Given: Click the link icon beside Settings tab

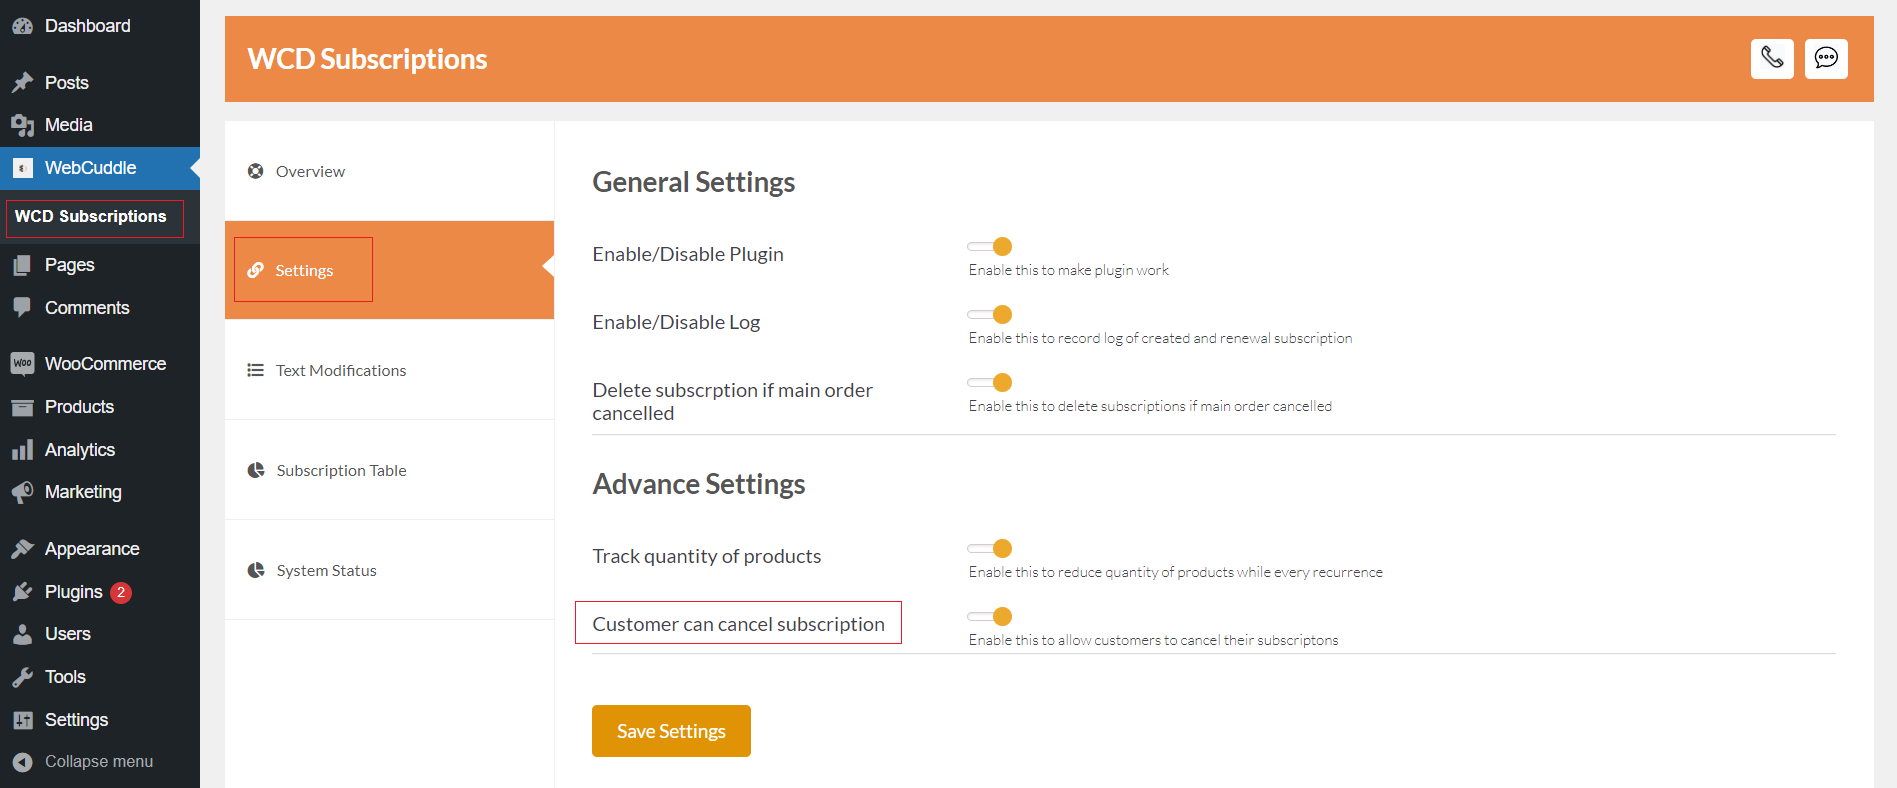Looking at the screenshot, I should 256,270.
